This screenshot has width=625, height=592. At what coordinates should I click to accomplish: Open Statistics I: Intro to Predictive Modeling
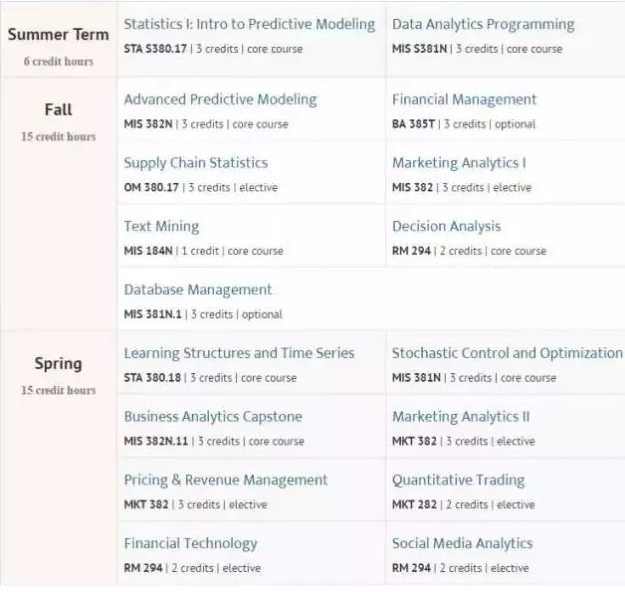click(x=249, y=25)
